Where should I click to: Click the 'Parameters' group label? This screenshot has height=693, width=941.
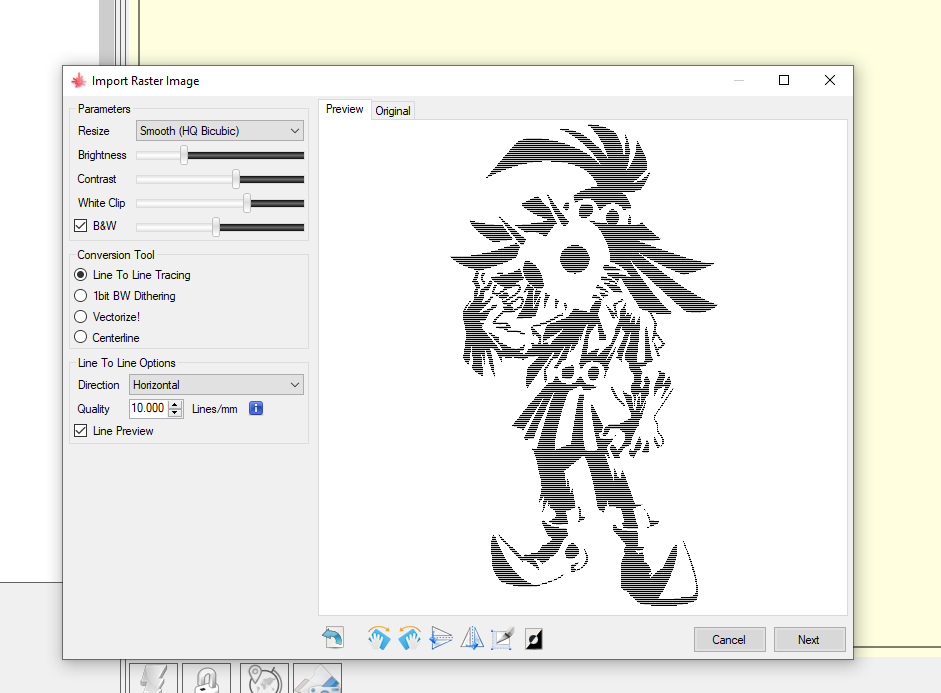[x=104, y=109]
